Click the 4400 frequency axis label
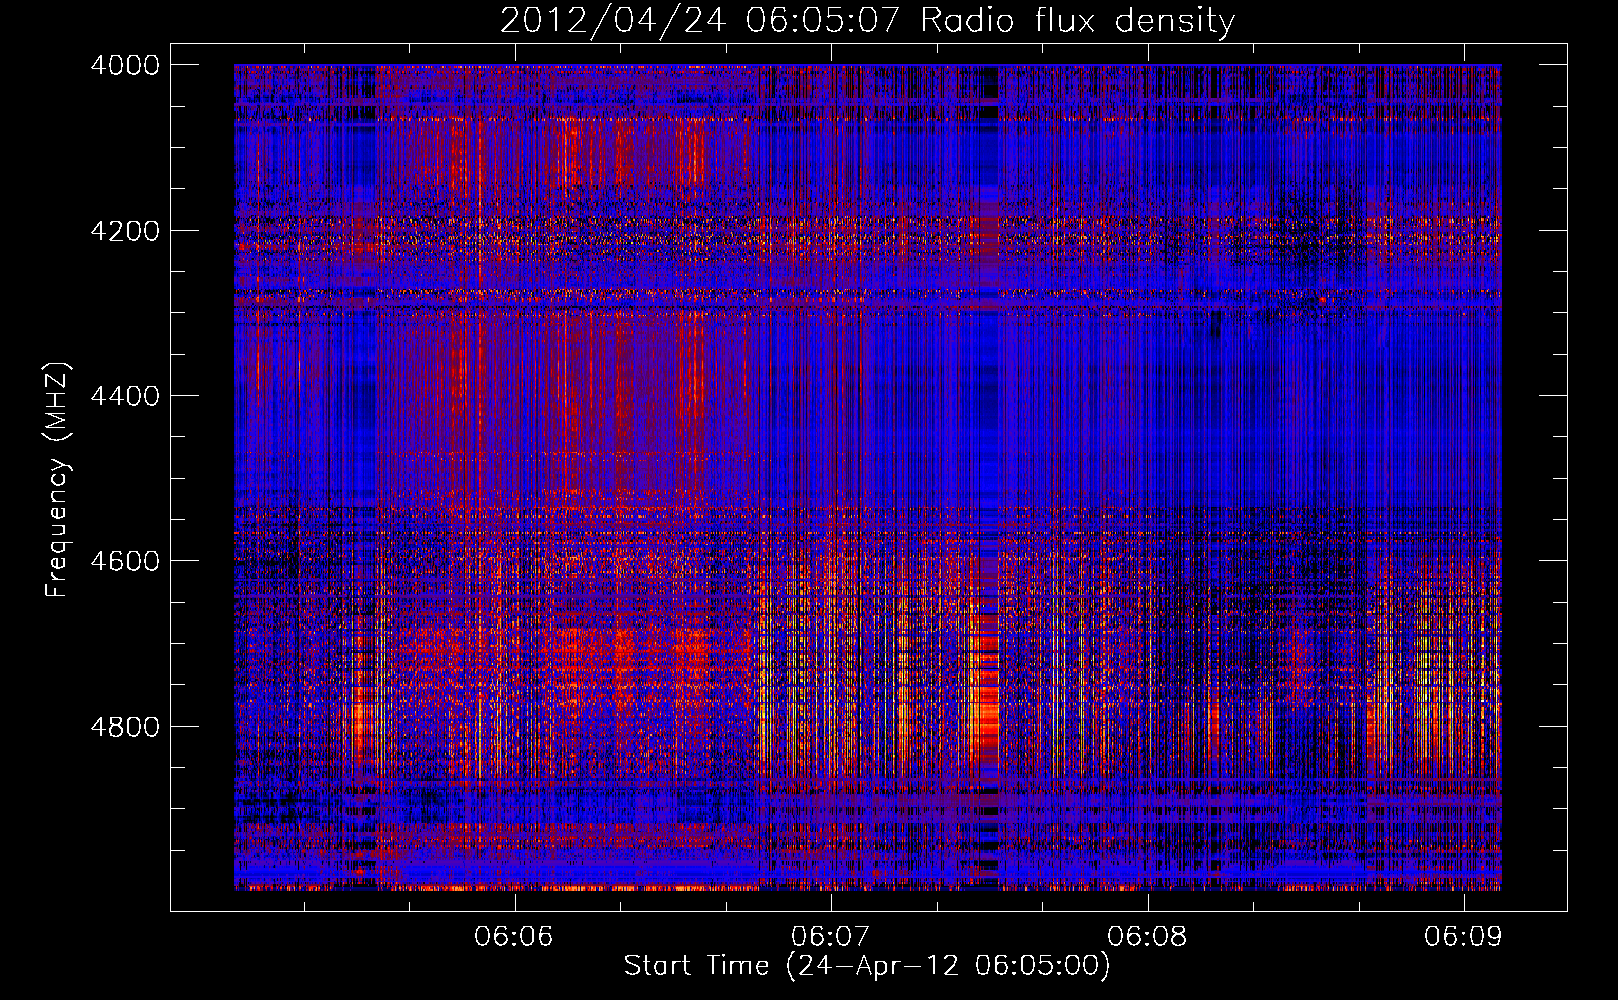 pos(125,396)
